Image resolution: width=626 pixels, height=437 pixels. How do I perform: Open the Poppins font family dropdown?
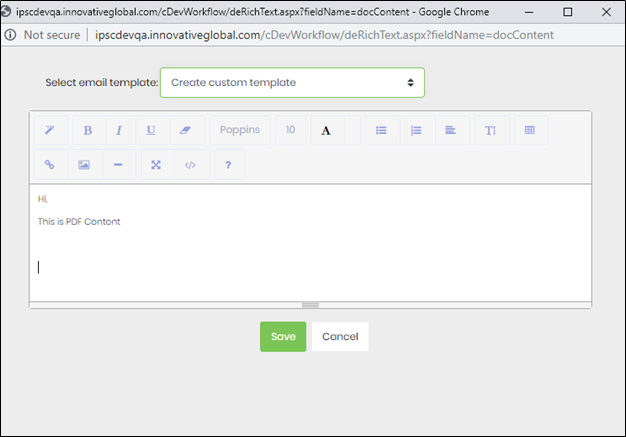[x=240, y=130]
